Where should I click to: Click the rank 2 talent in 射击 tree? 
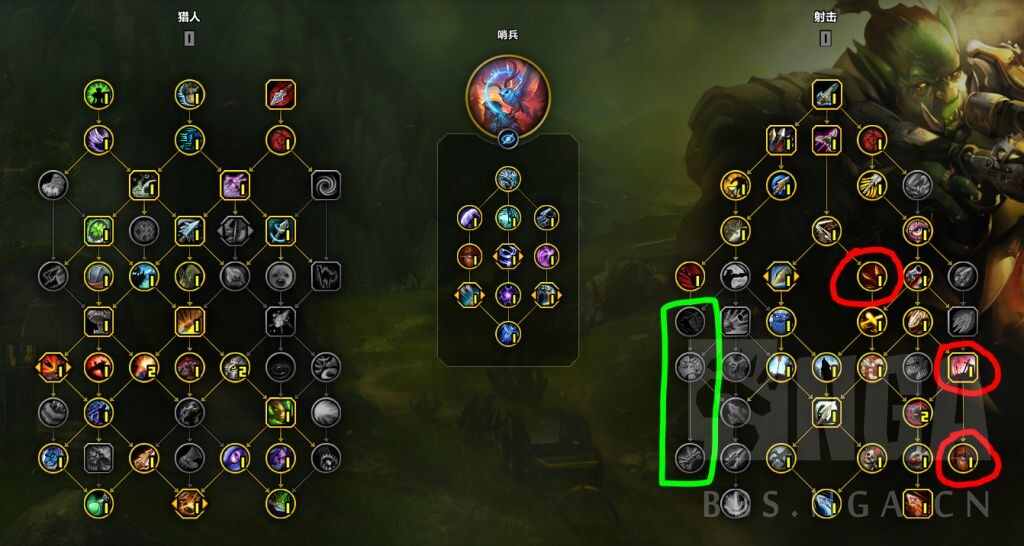918,413
